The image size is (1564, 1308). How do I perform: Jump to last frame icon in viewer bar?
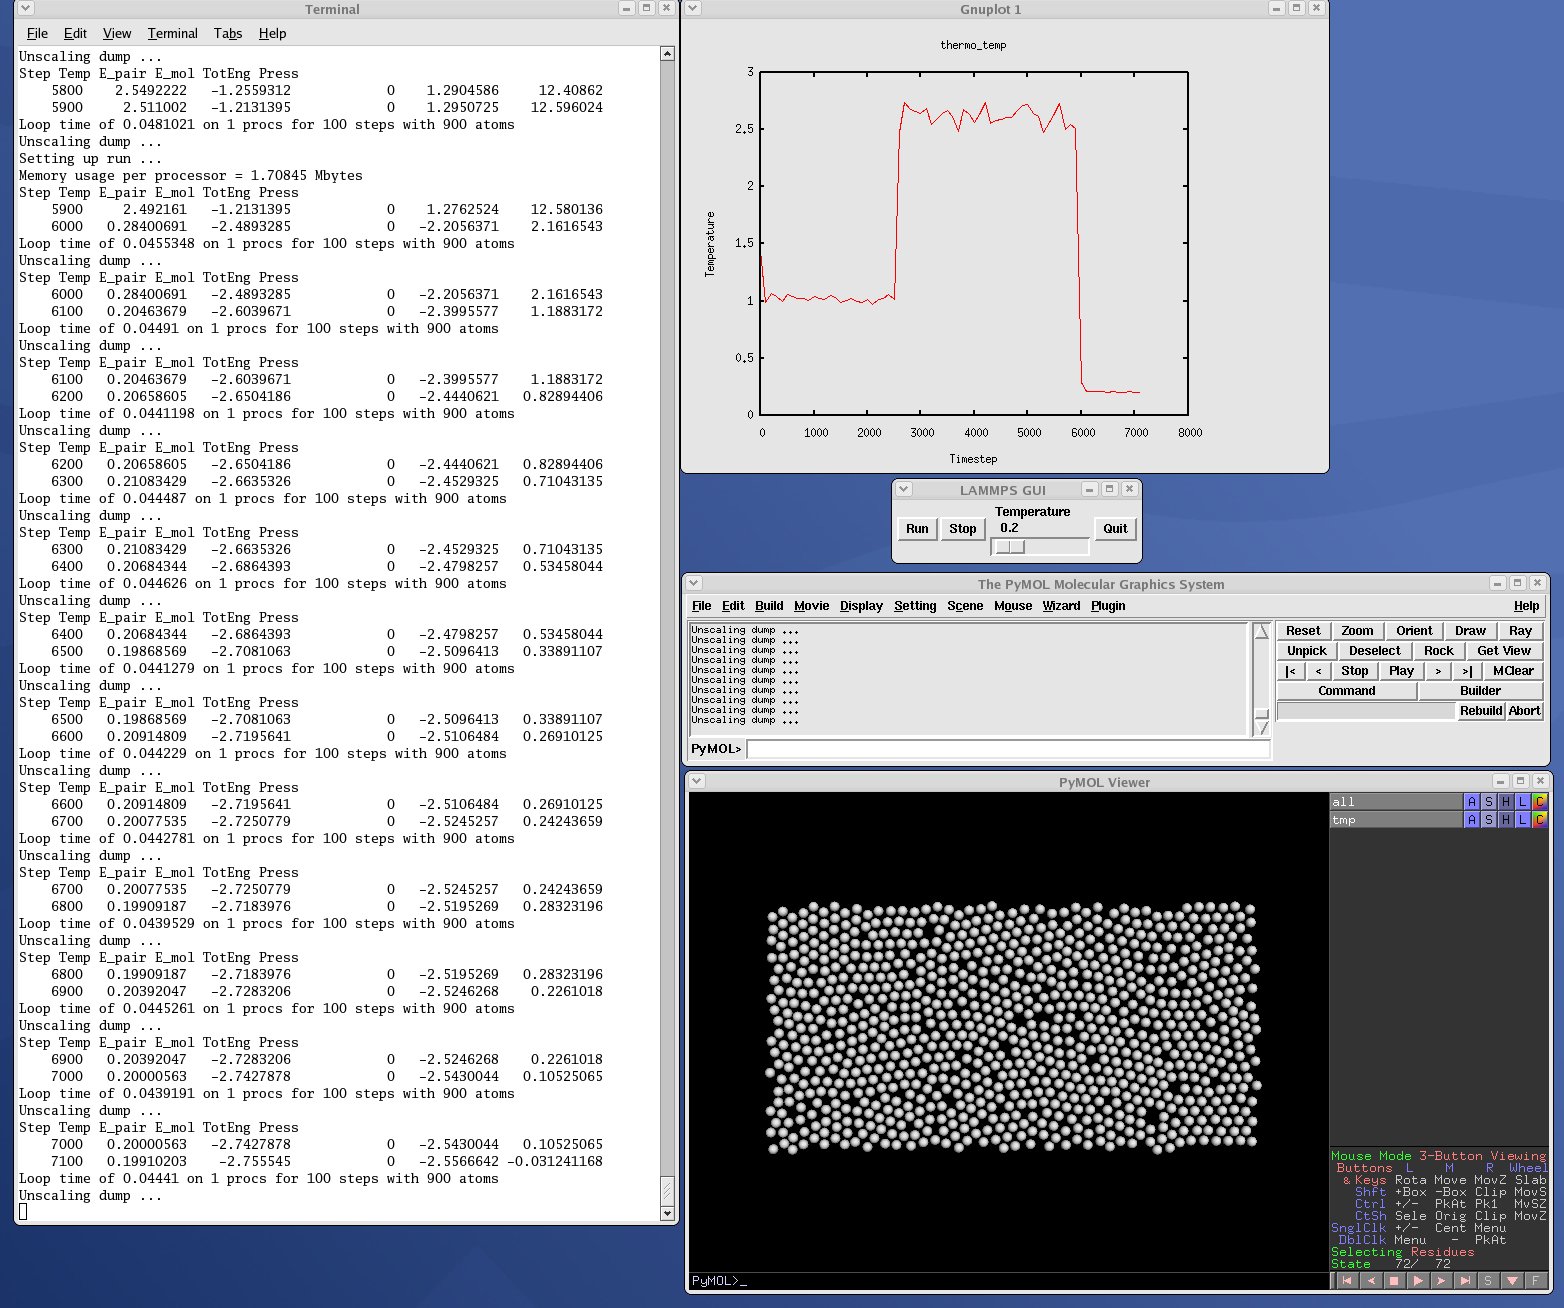1465,1281
